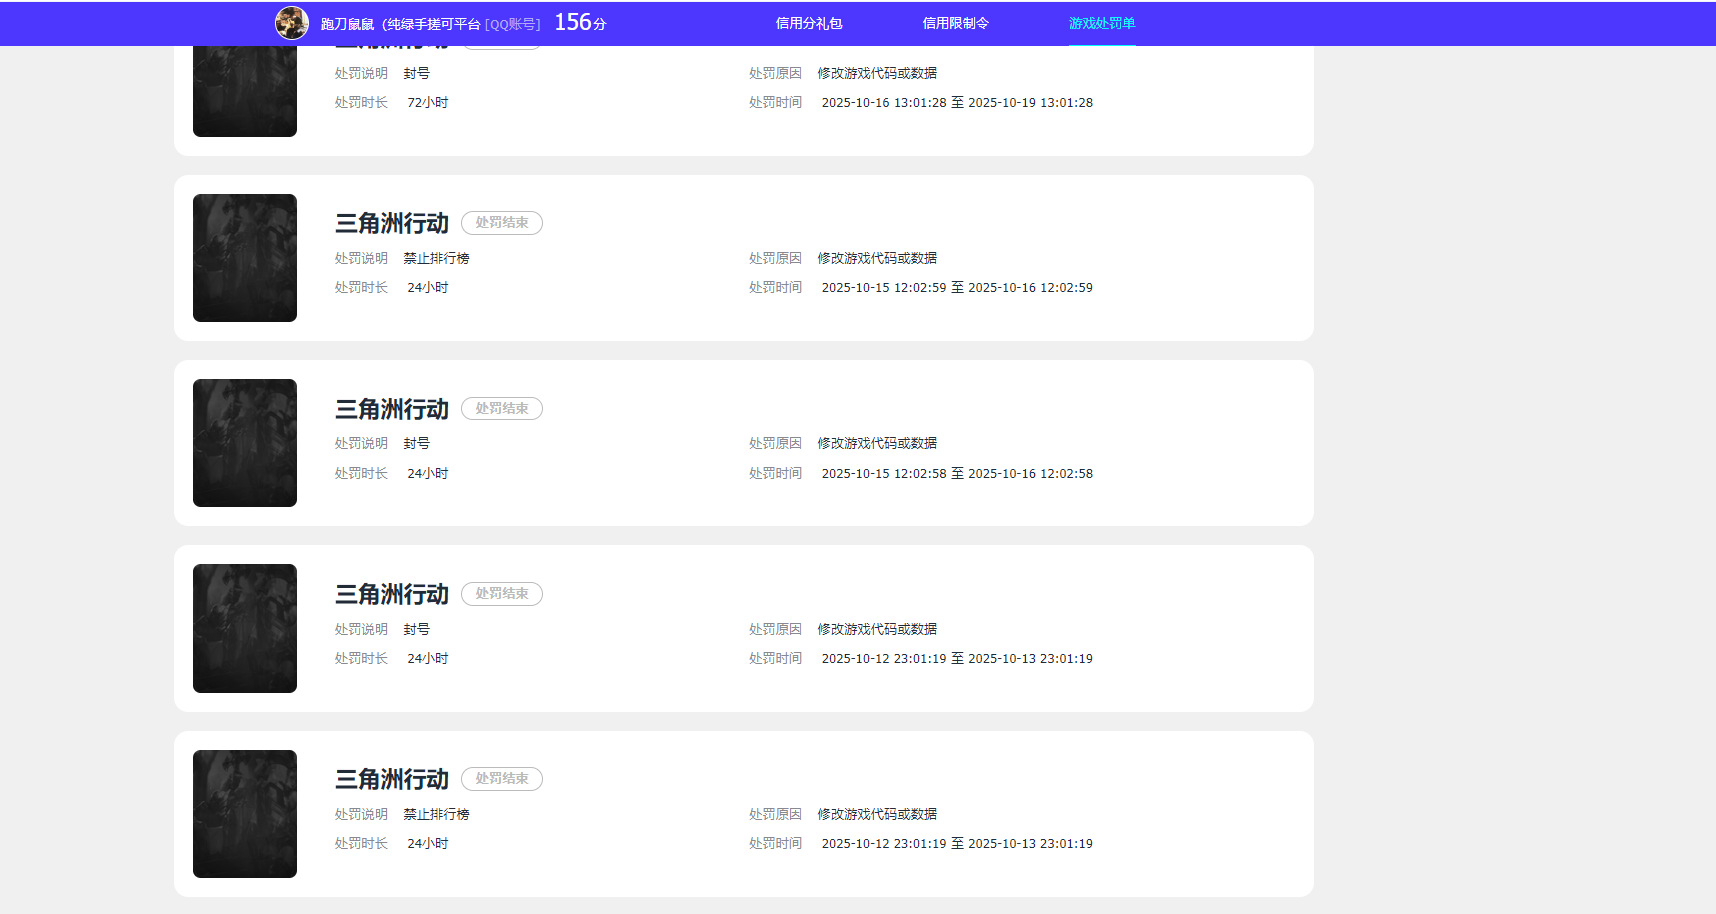The image size is (1716, 914).
Task: Open thumbnail of card dated 2025-10-15 12:02:58
Action: [x=245, y=443]
